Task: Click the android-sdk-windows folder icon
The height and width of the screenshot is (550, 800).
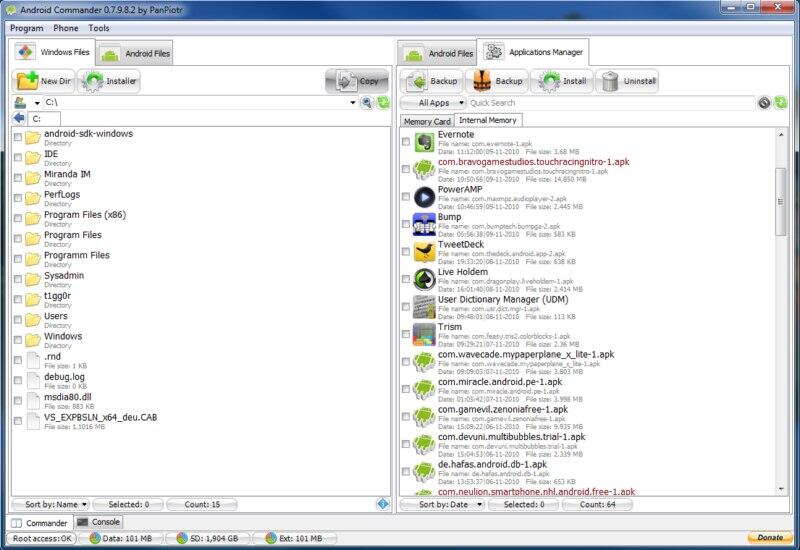Action: (33, 138)
